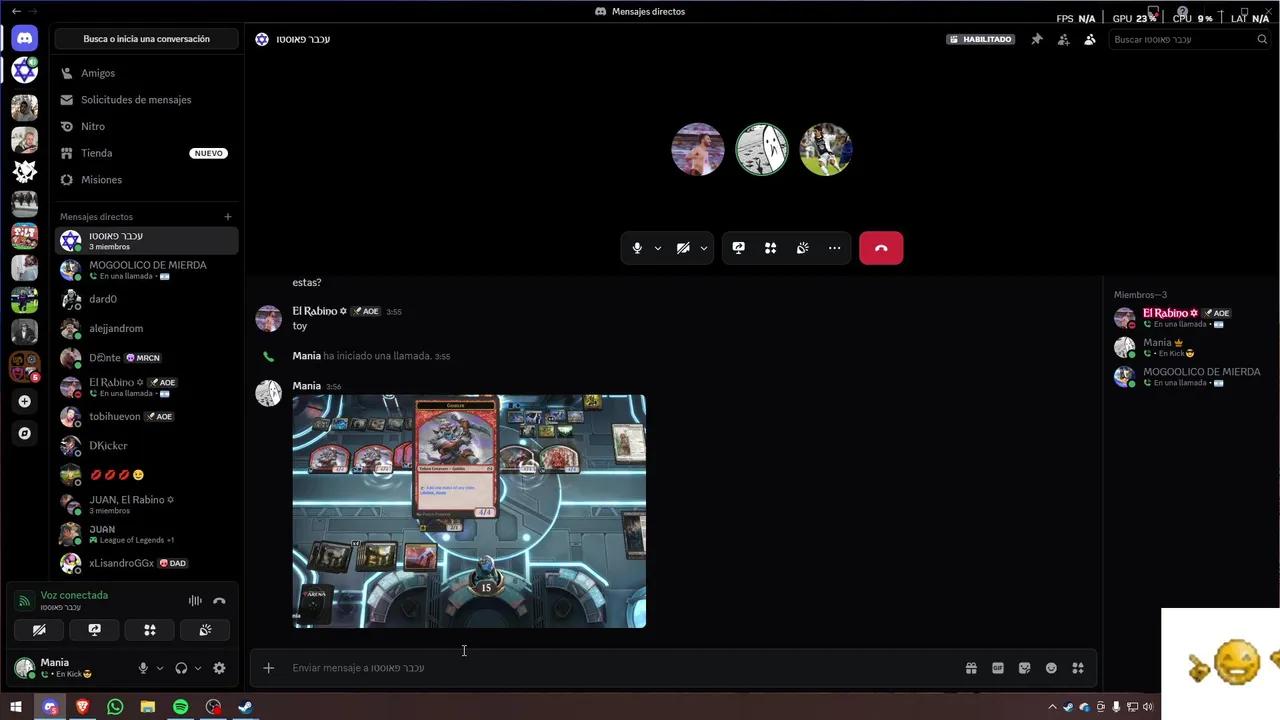
Task: Toggle camera in the call controls
Action: 683,248
